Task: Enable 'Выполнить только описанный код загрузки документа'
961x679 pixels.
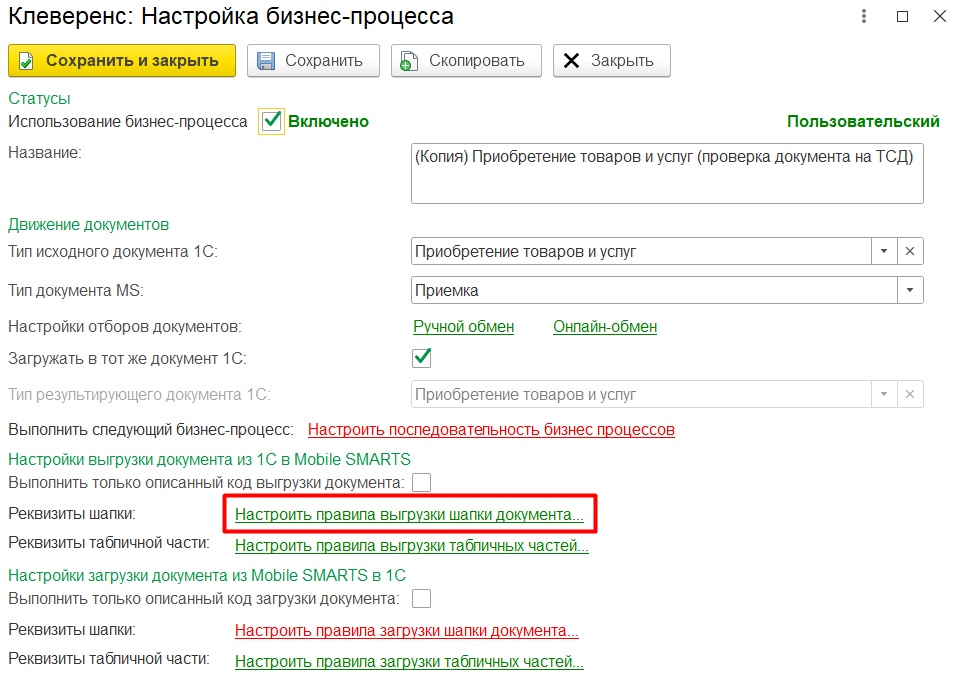Action: (422, 598)
